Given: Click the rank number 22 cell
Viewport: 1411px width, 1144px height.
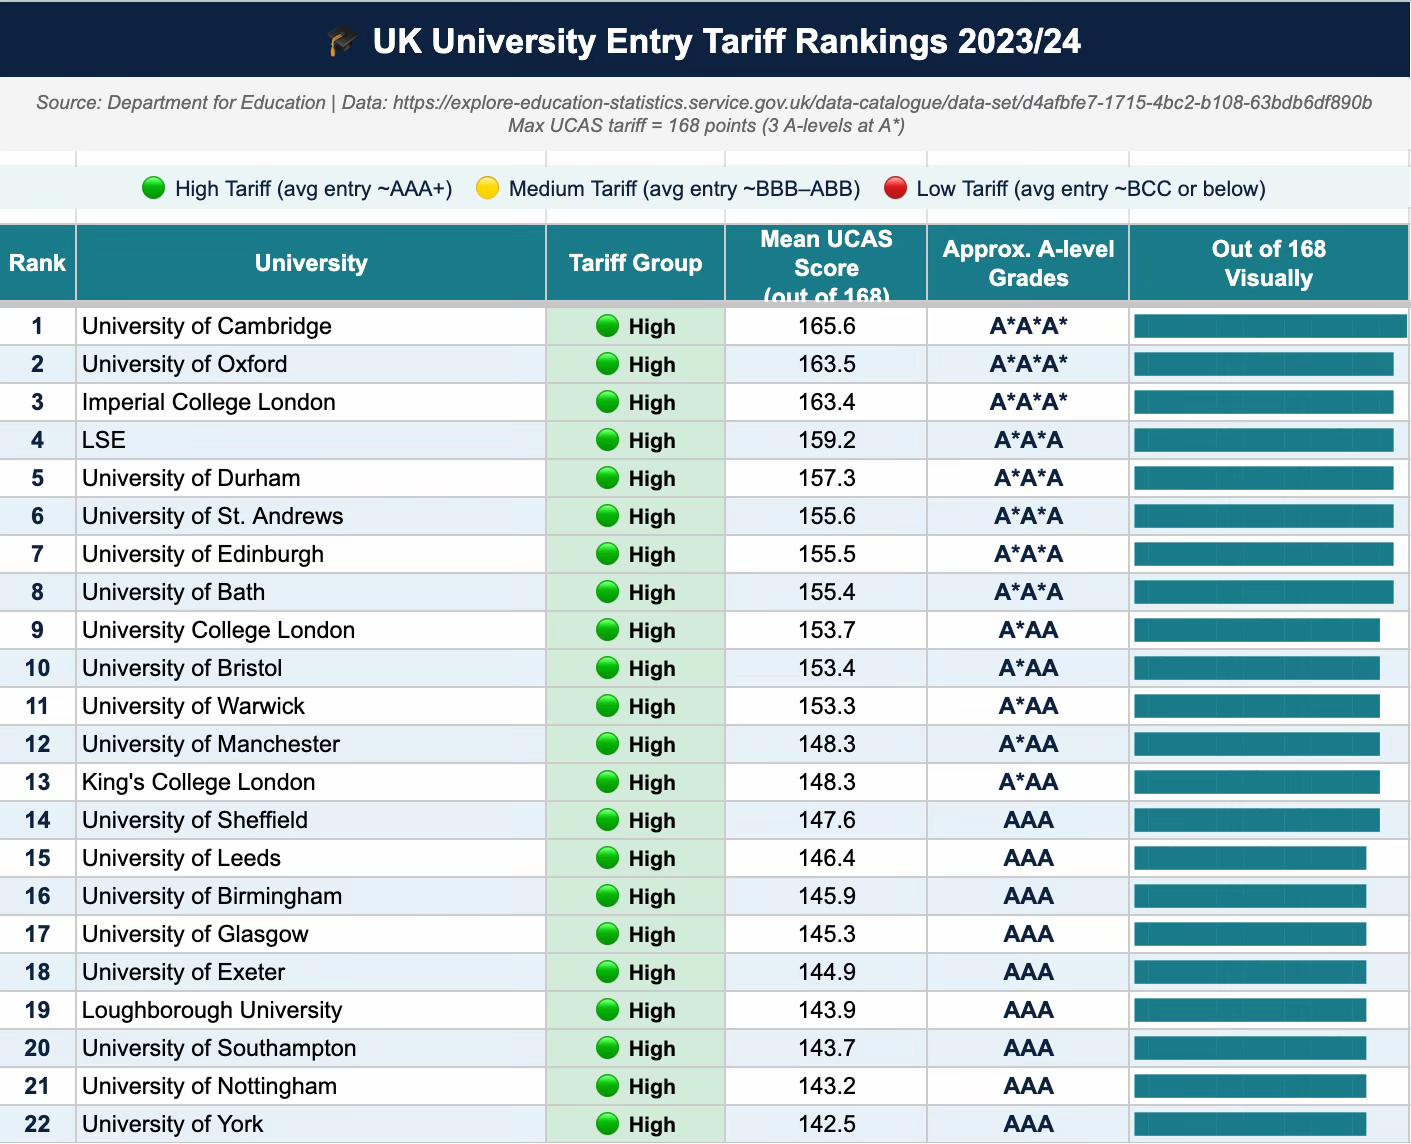Looking at the screenshot, I should click(x=38, y=1124).
